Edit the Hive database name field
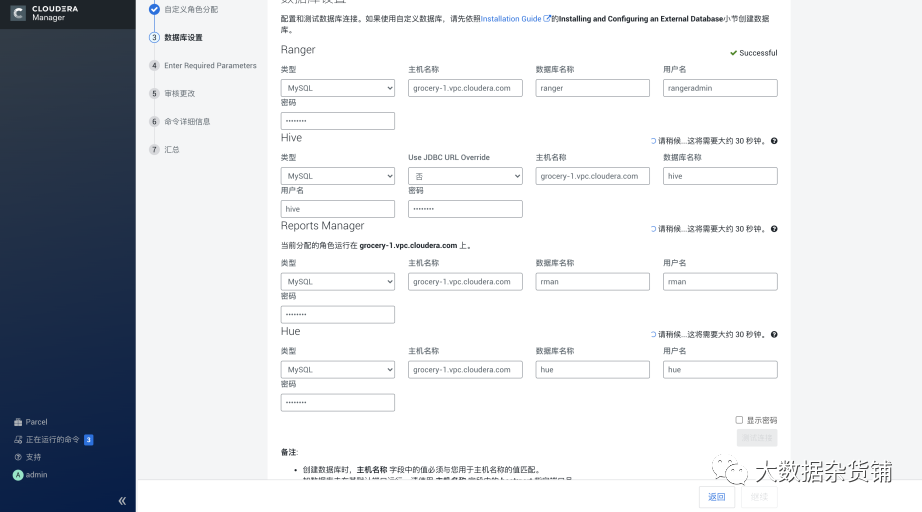 pyautogui.click(x=720, y=176)
